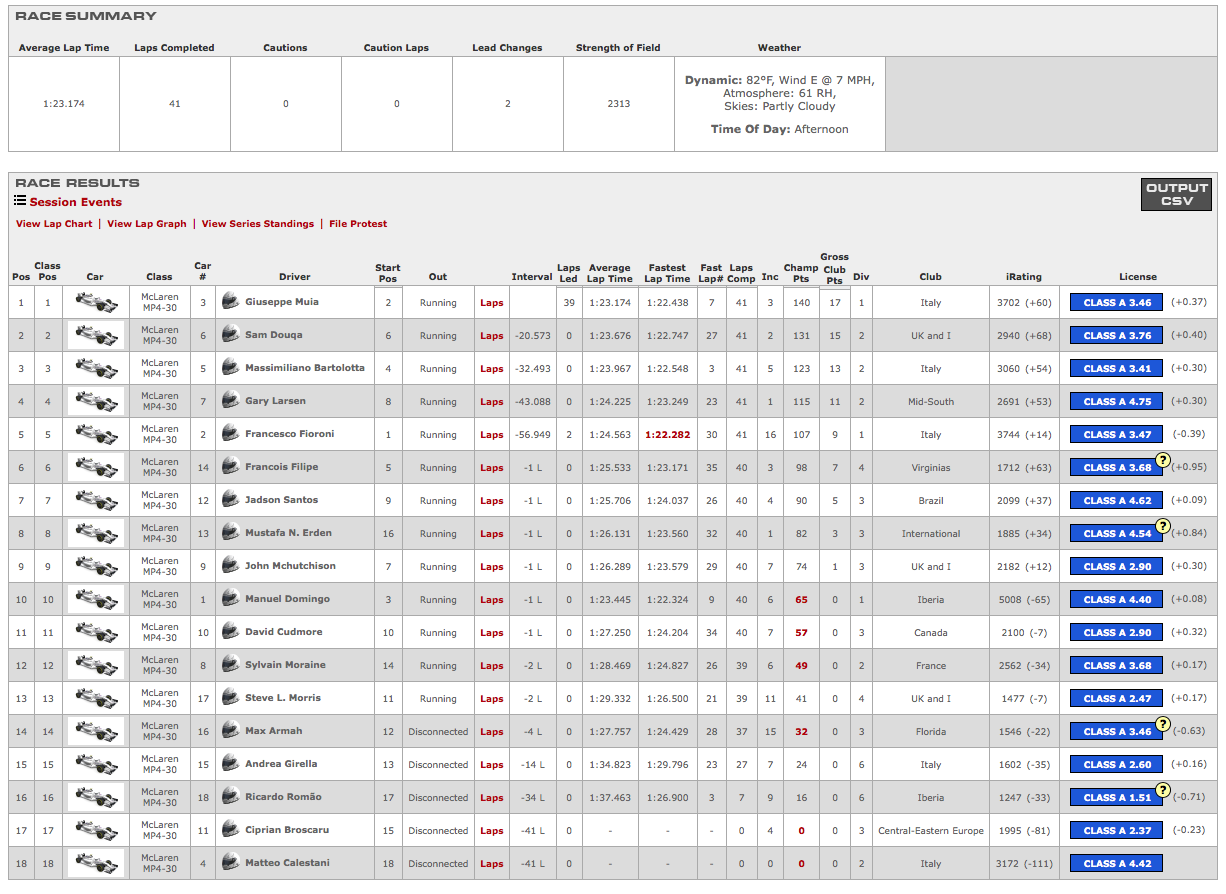Click the Output CSV button
This screenshot has height=894, width=1226.
click(x=1176, y=194)
